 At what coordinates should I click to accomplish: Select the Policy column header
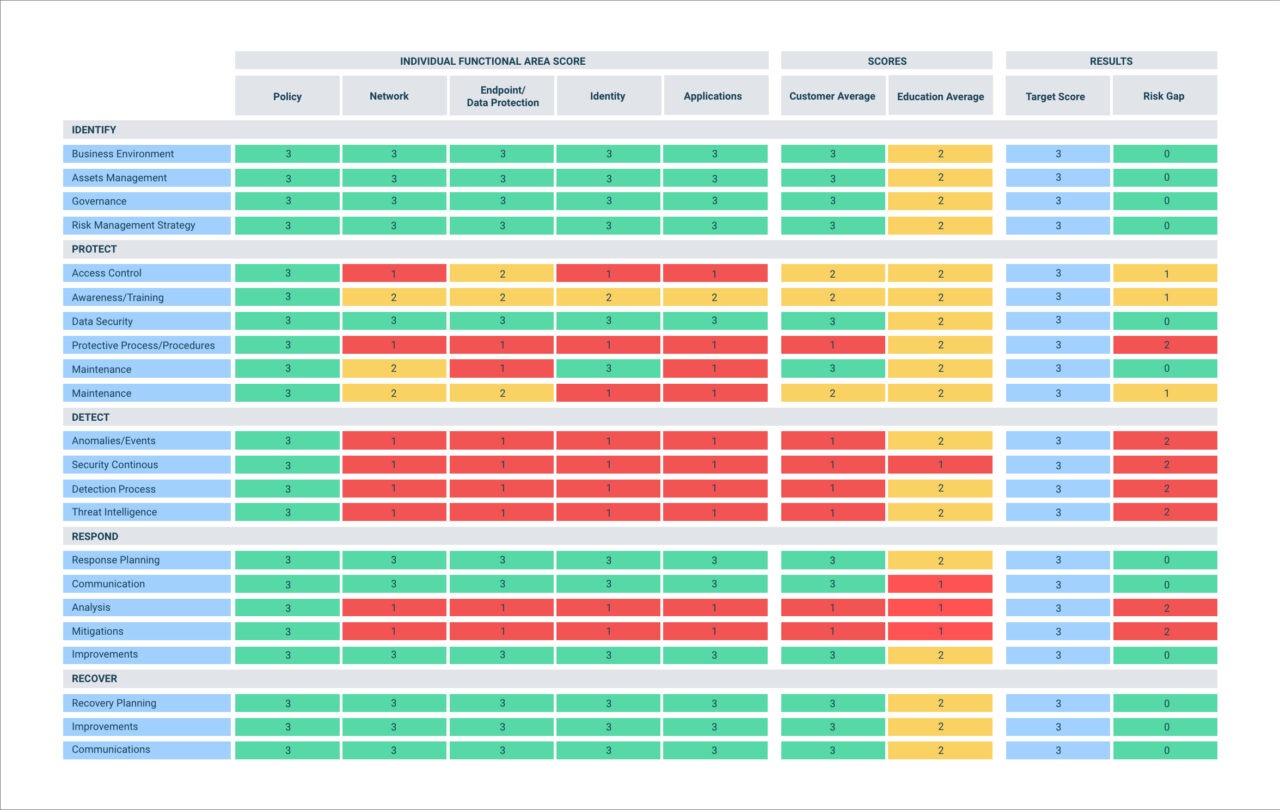(x=287, y=96)
